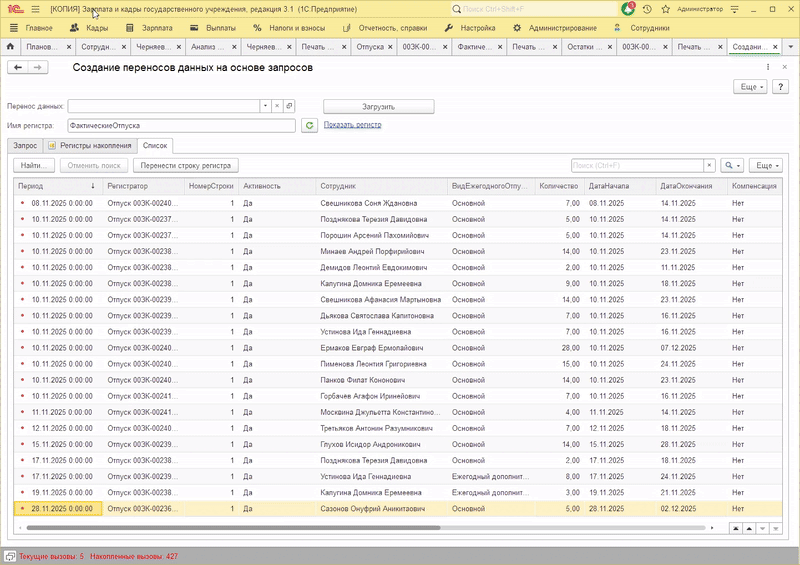Click the global search field
Viewport: 800px width, 565px height.
(535, 9)
